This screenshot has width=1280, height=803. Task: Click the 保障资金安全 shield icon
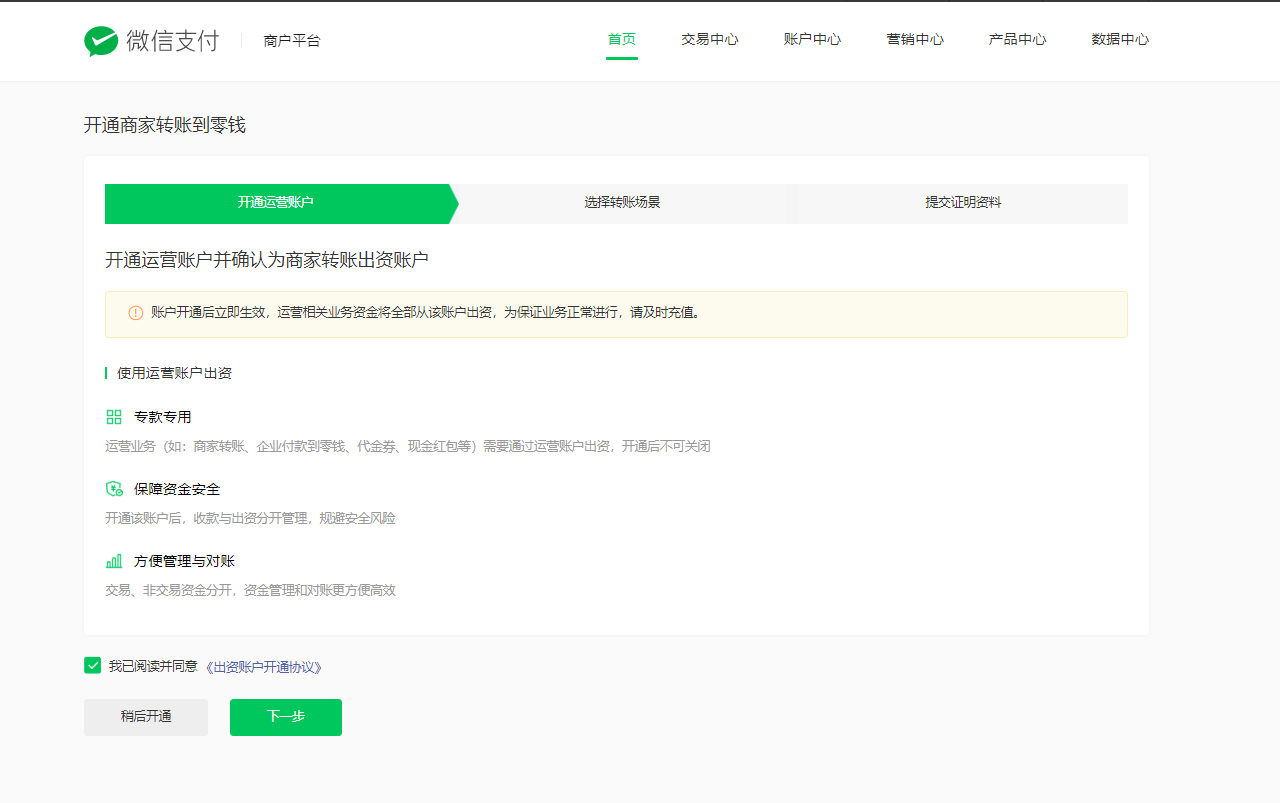pos(114,489)
